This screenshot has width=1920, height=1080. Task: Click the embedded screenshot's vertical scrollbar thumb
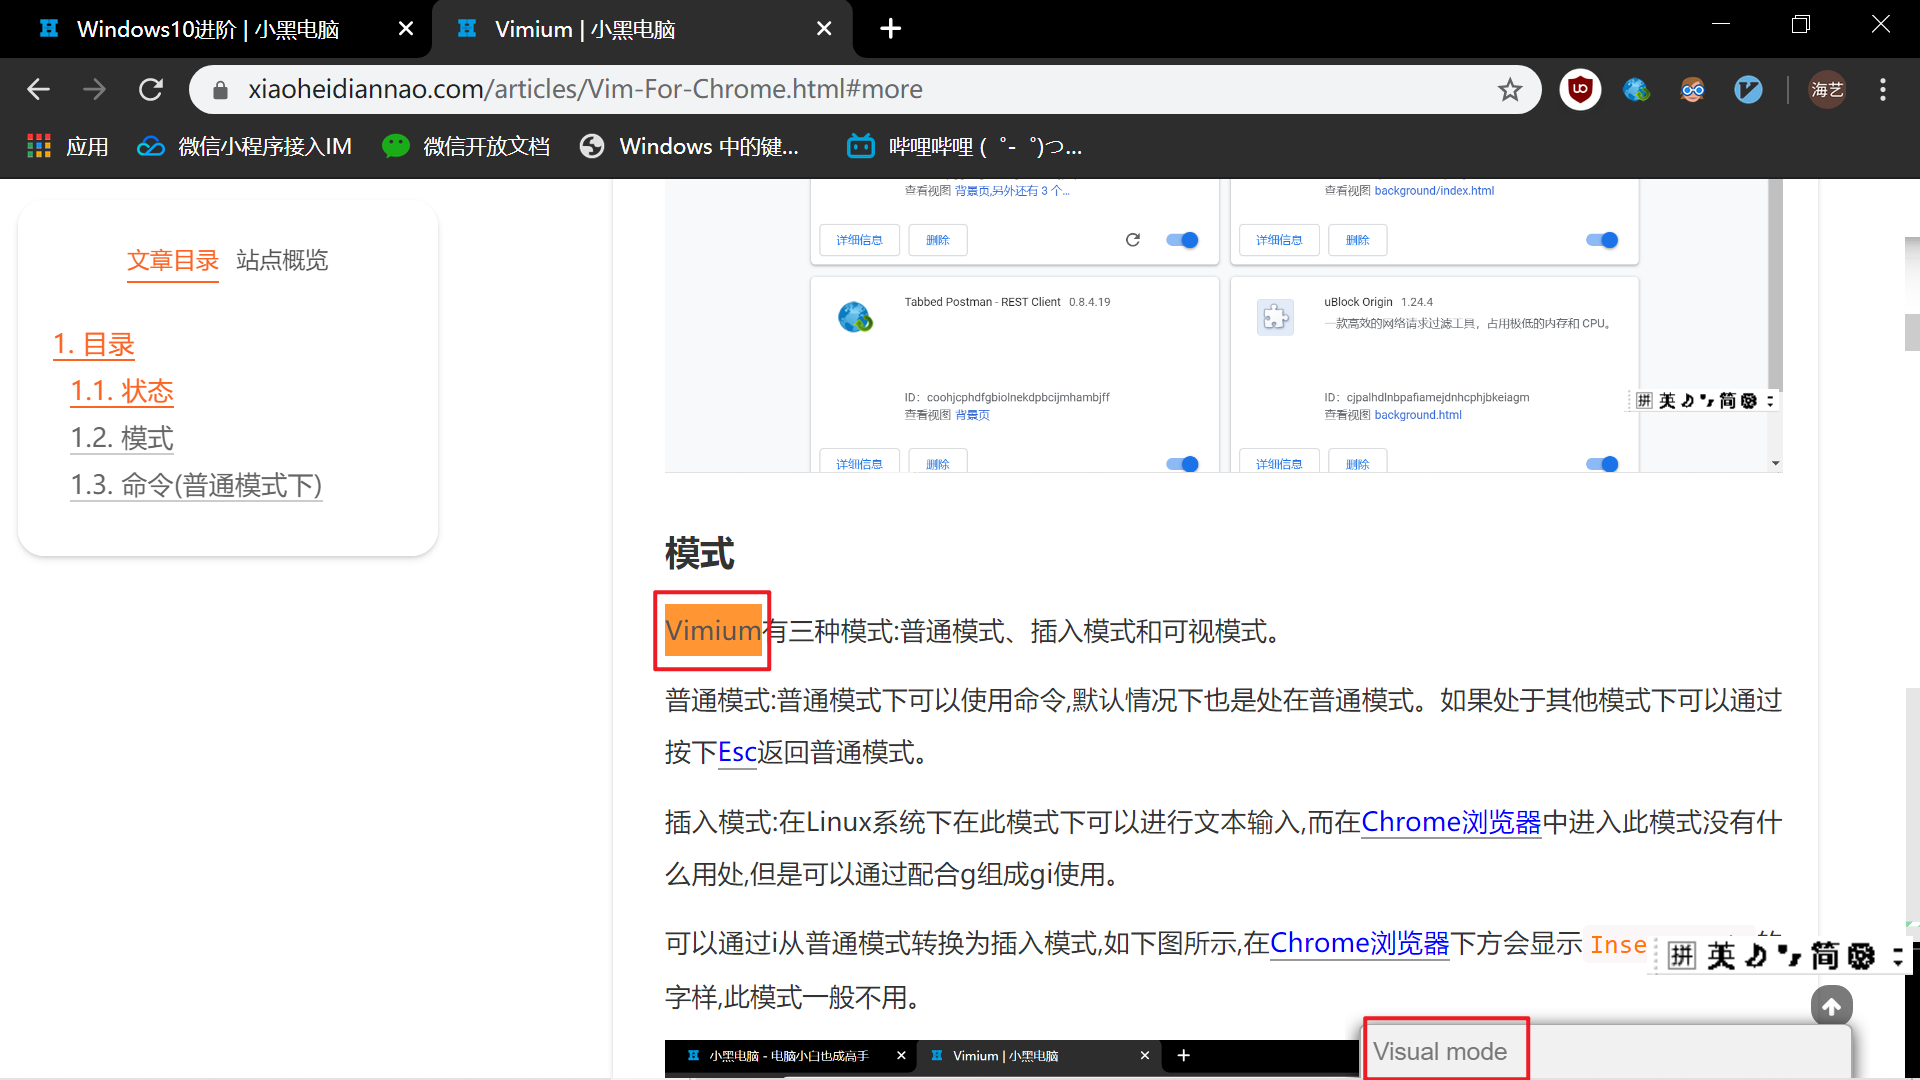click(1775, 285)
